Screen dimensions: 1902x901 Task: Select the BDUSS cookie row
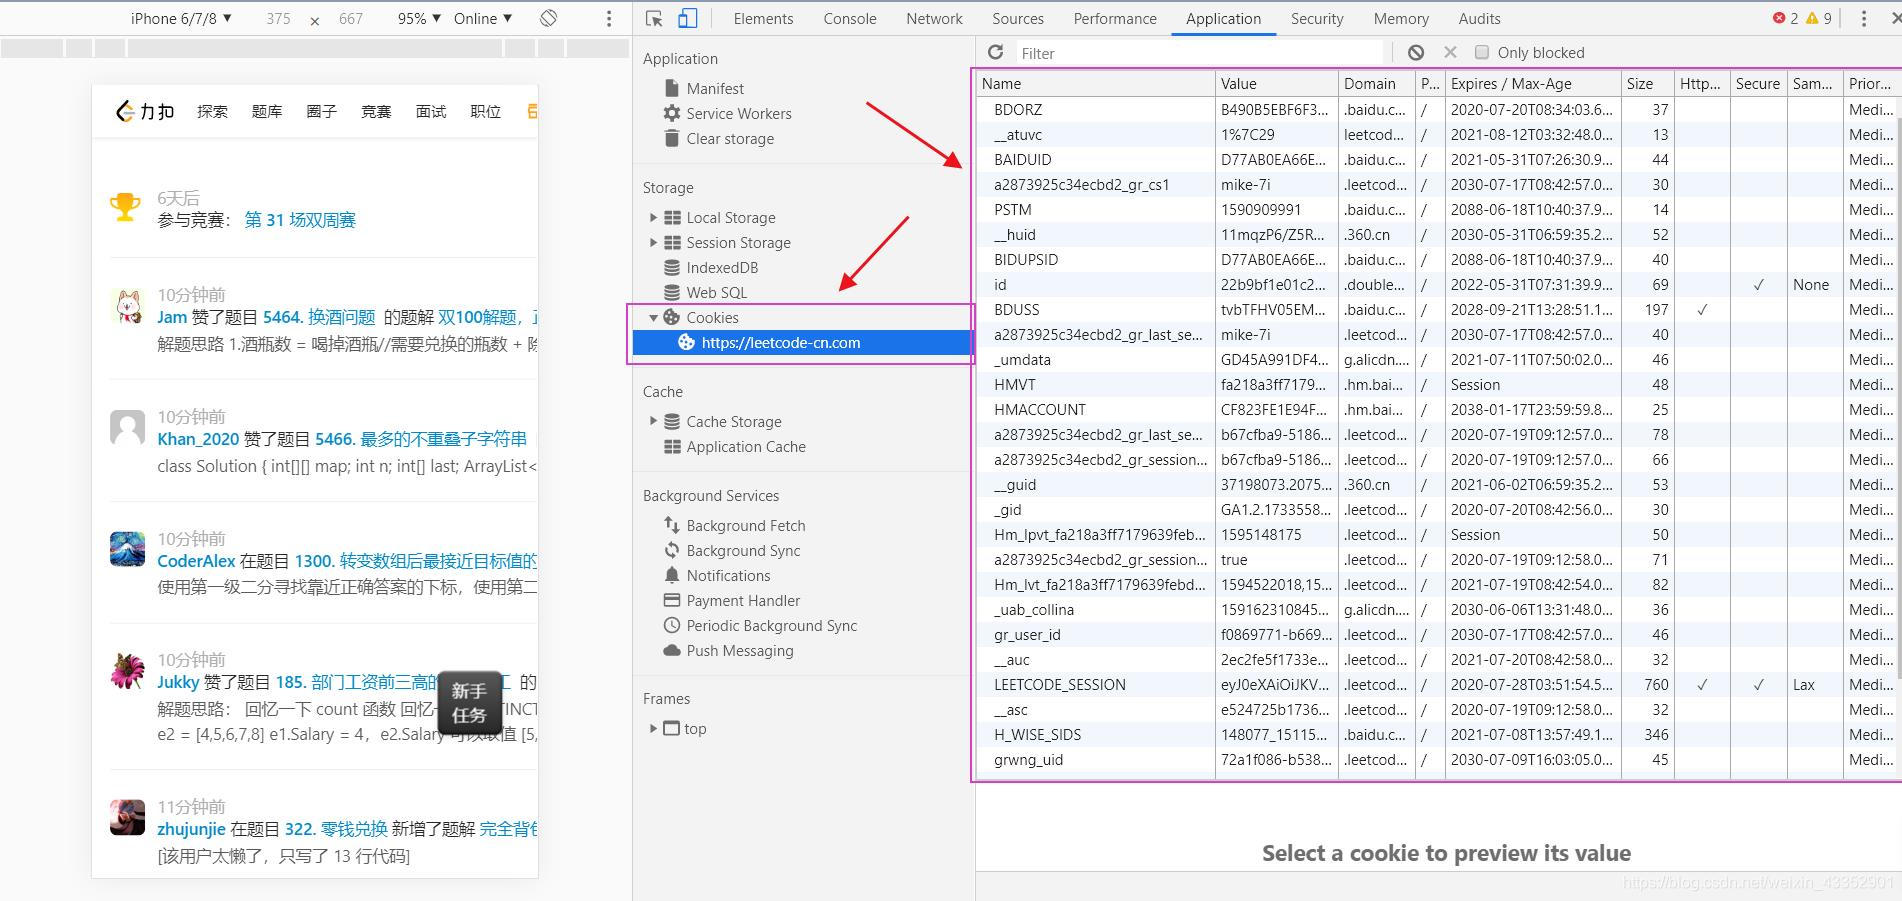1437,310
